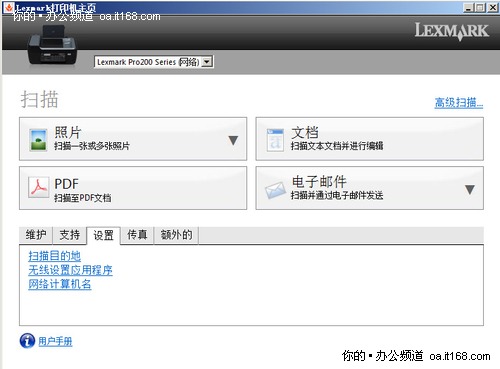Screen dimensions: 500x369
Task: Open the 无线设置应用程序 link
Action: pos(70,270)
